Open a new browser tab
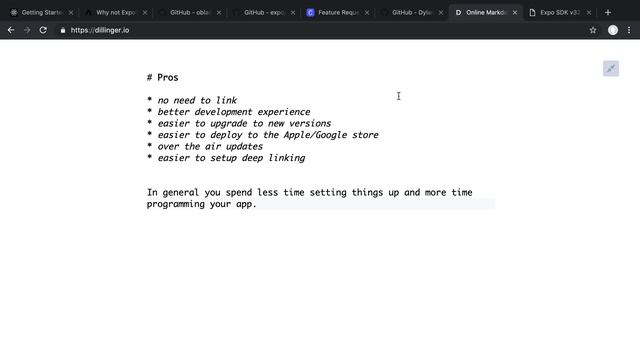The image size is (640, 360). coord(608,13)
